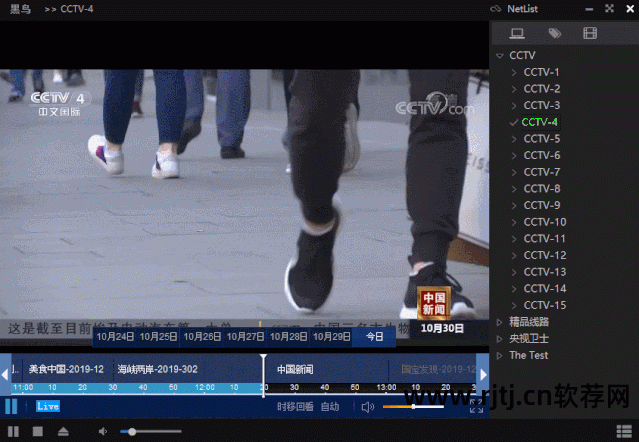Click the 自动 quality option

coord(330,407)
